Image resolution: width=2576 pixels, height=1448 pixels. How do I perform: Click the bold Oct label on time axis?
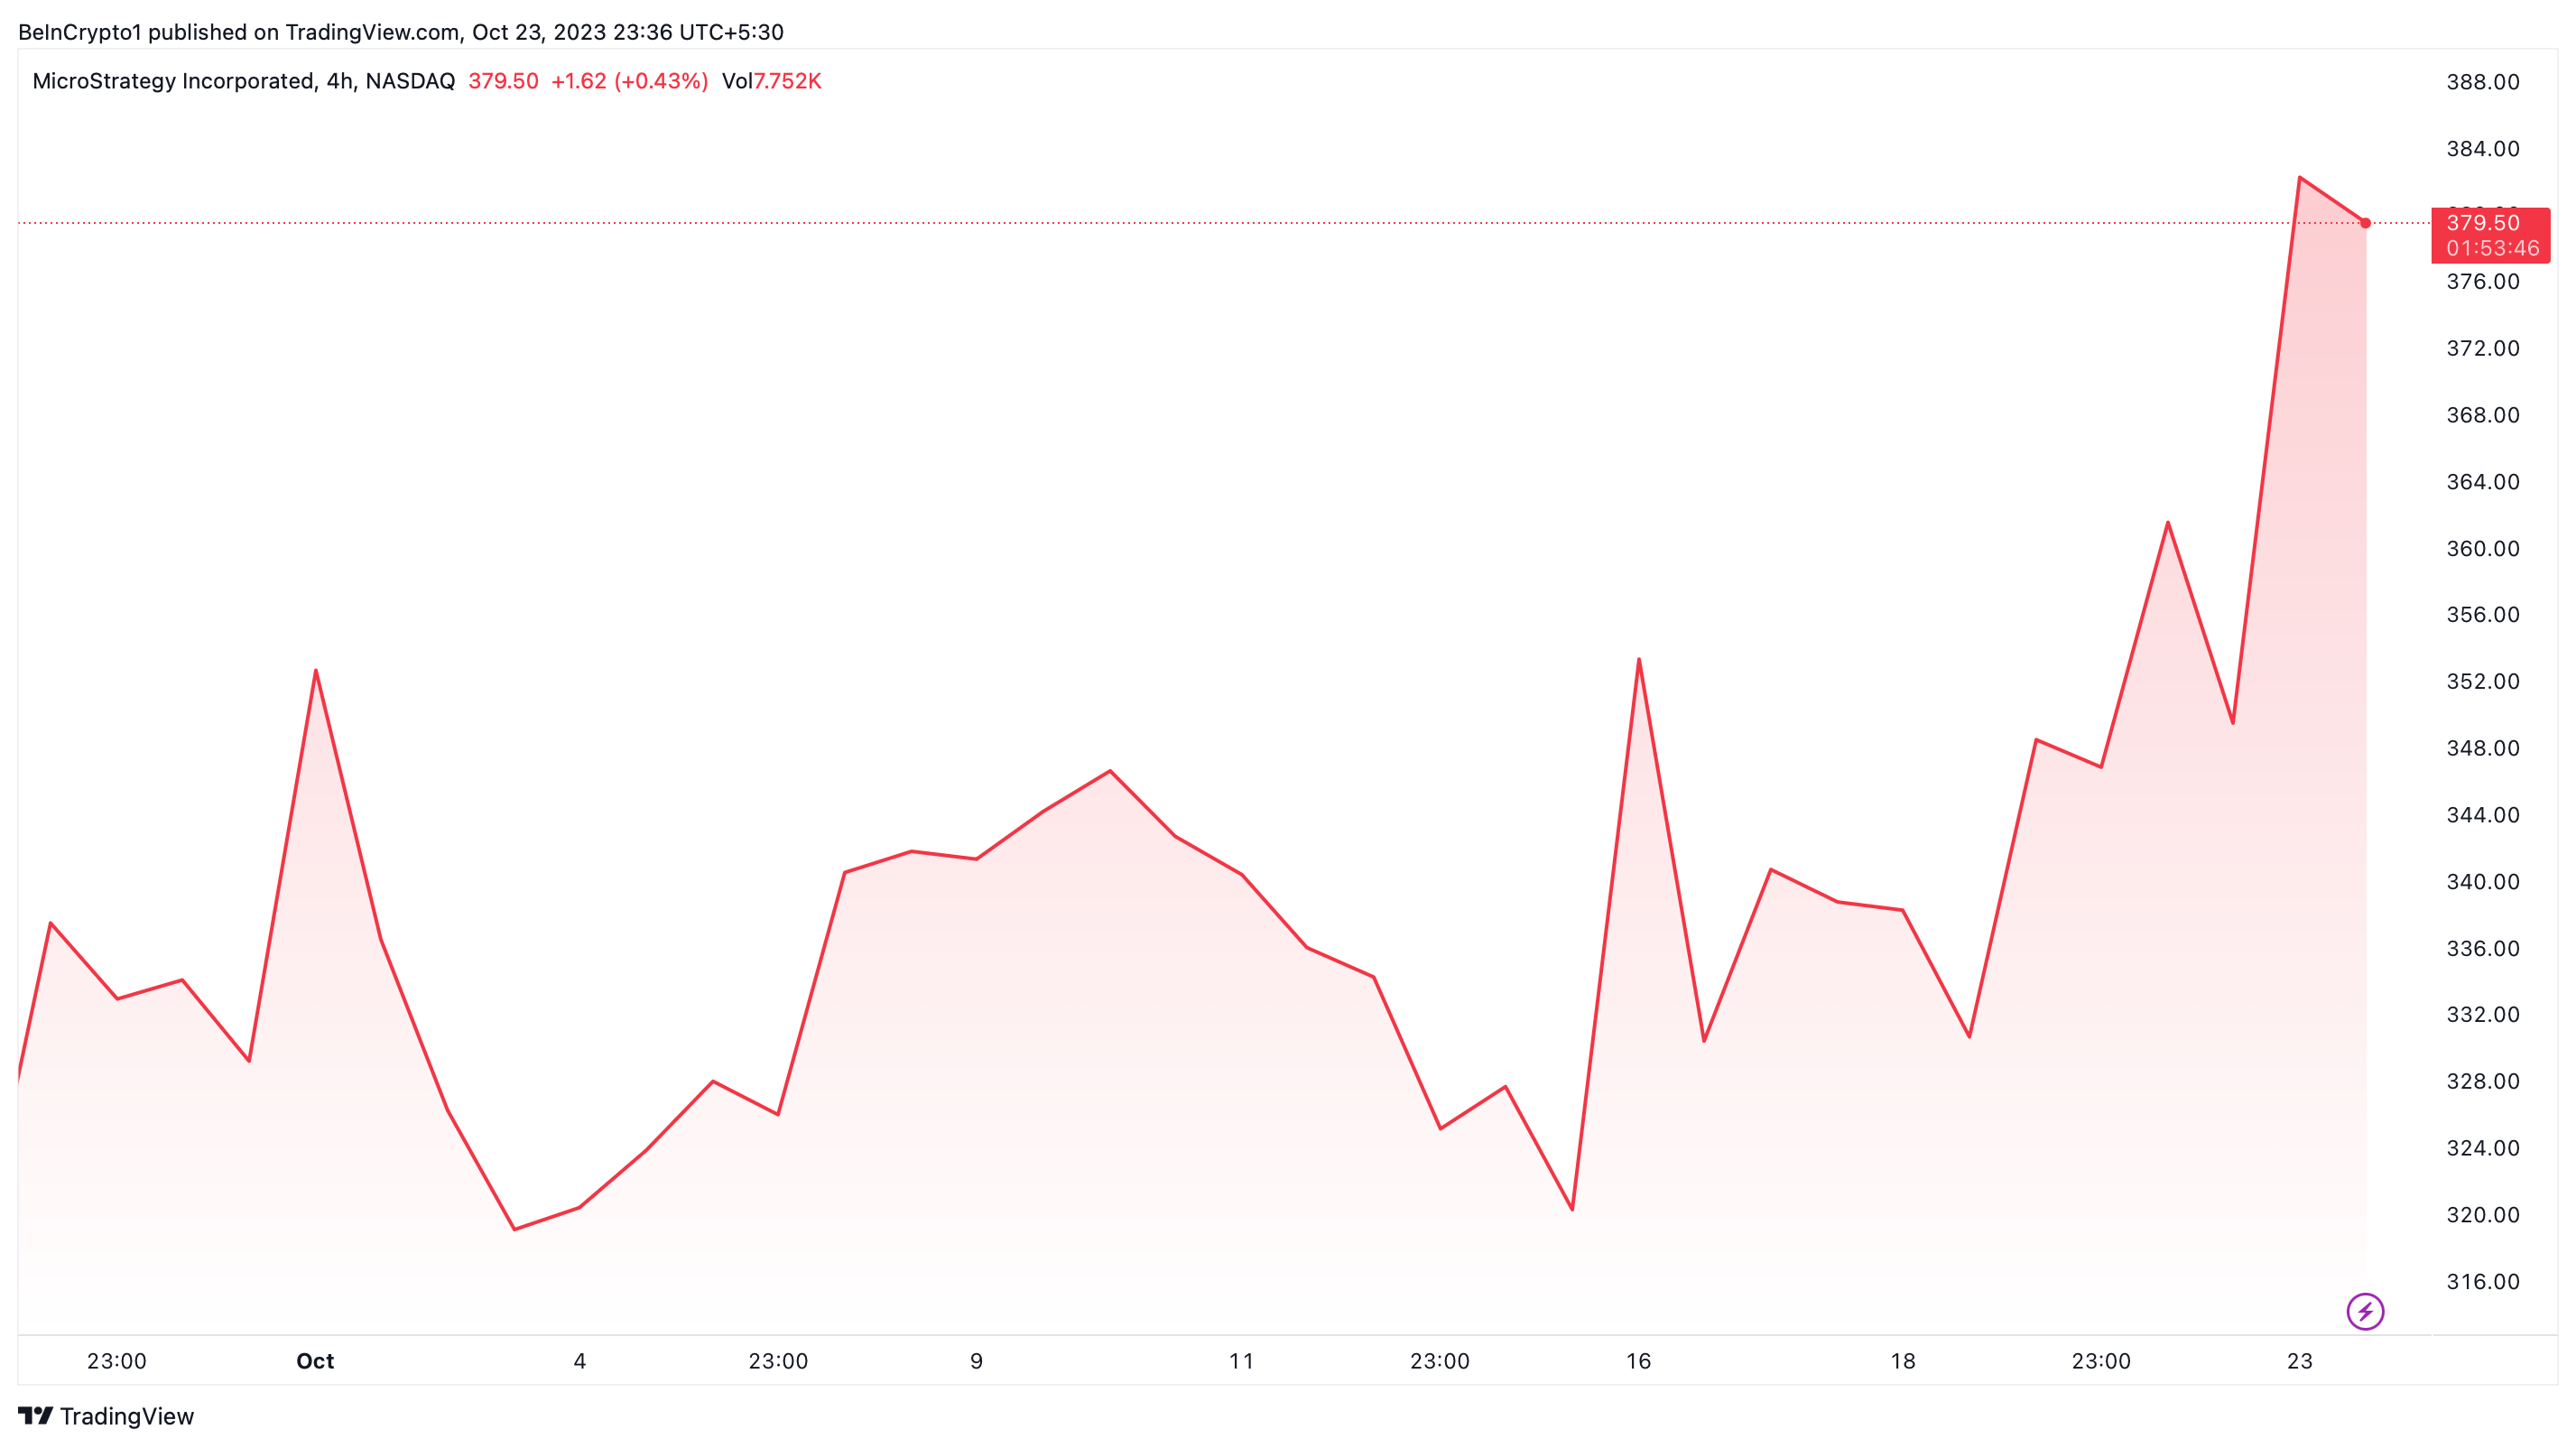pyautogui.click(x=315, y=1361)
